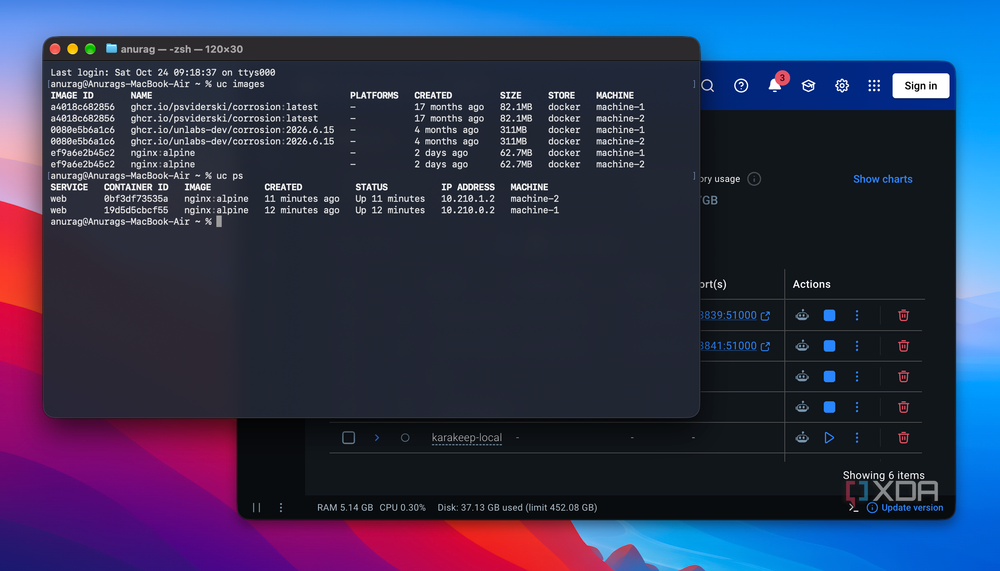Click the Sign in button in Docker Desktop
Screen dimensions: 1000x571
coord(920,85)
